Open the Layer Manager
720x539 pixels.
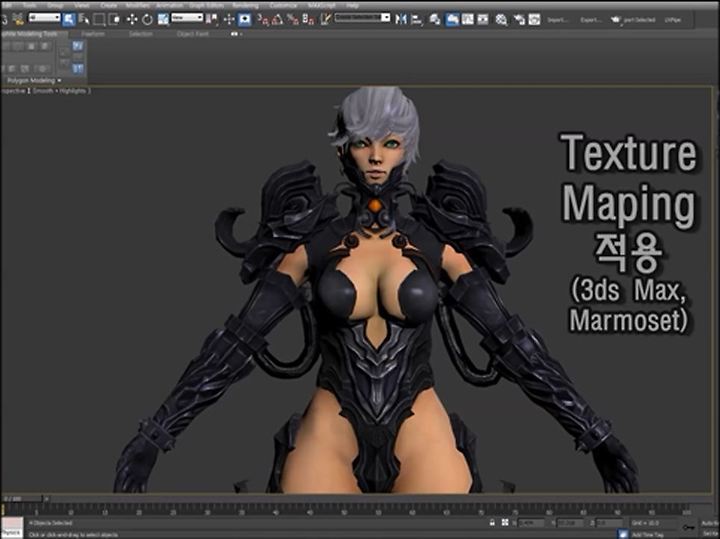point(434,19)
